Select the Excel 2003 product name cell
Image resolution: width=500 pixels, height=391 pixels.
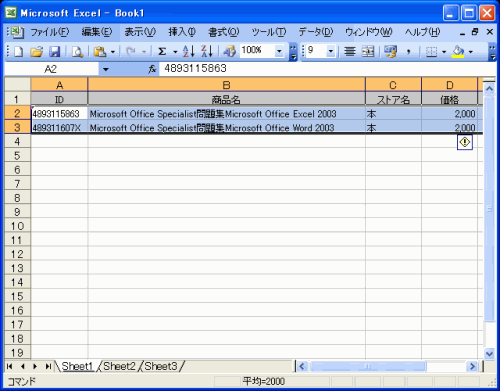pyautogui.click(x=226, y=113)
